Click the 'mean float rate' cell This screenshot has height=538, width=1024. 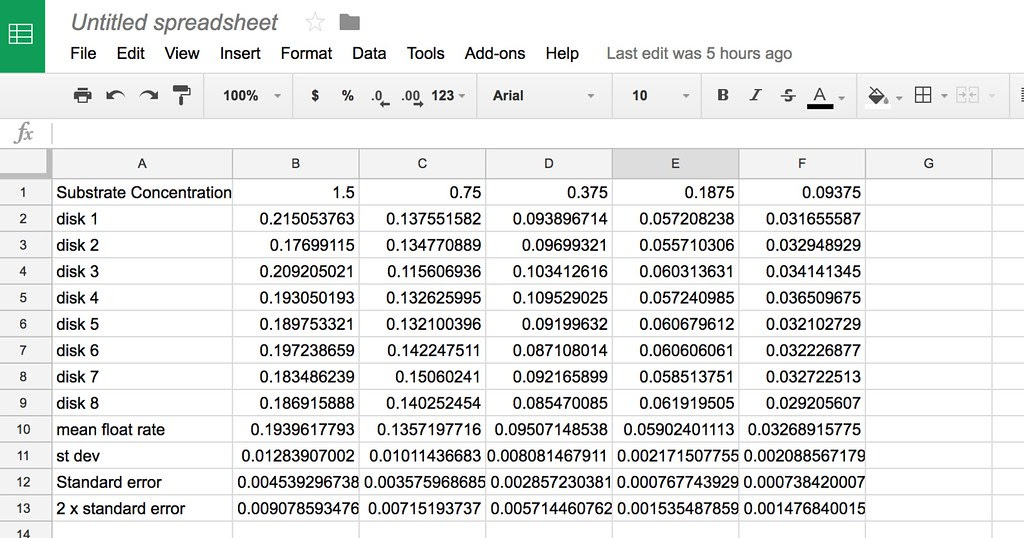pyautogui.click(x=142, y=430)
